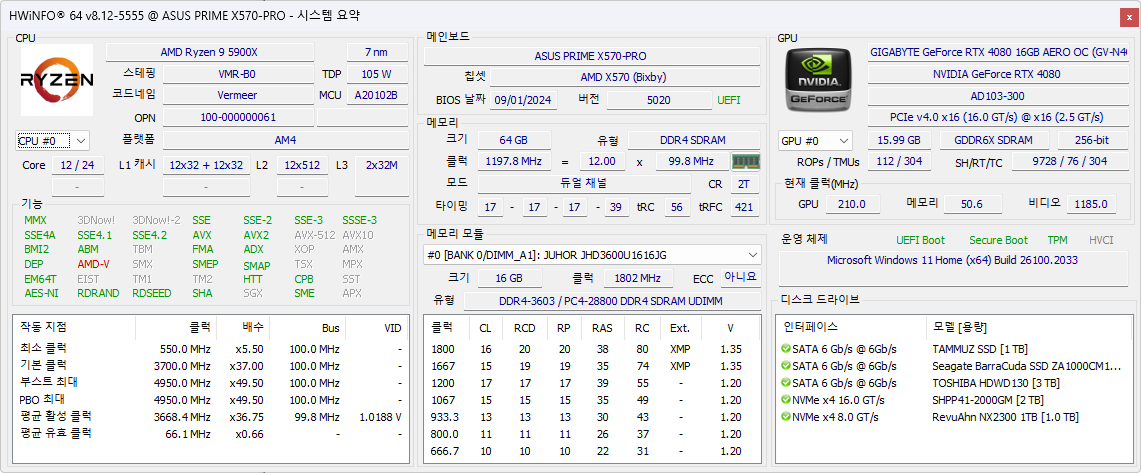
Task: Open the GPU #0 selector dropdown
Action: pos(815,140)
